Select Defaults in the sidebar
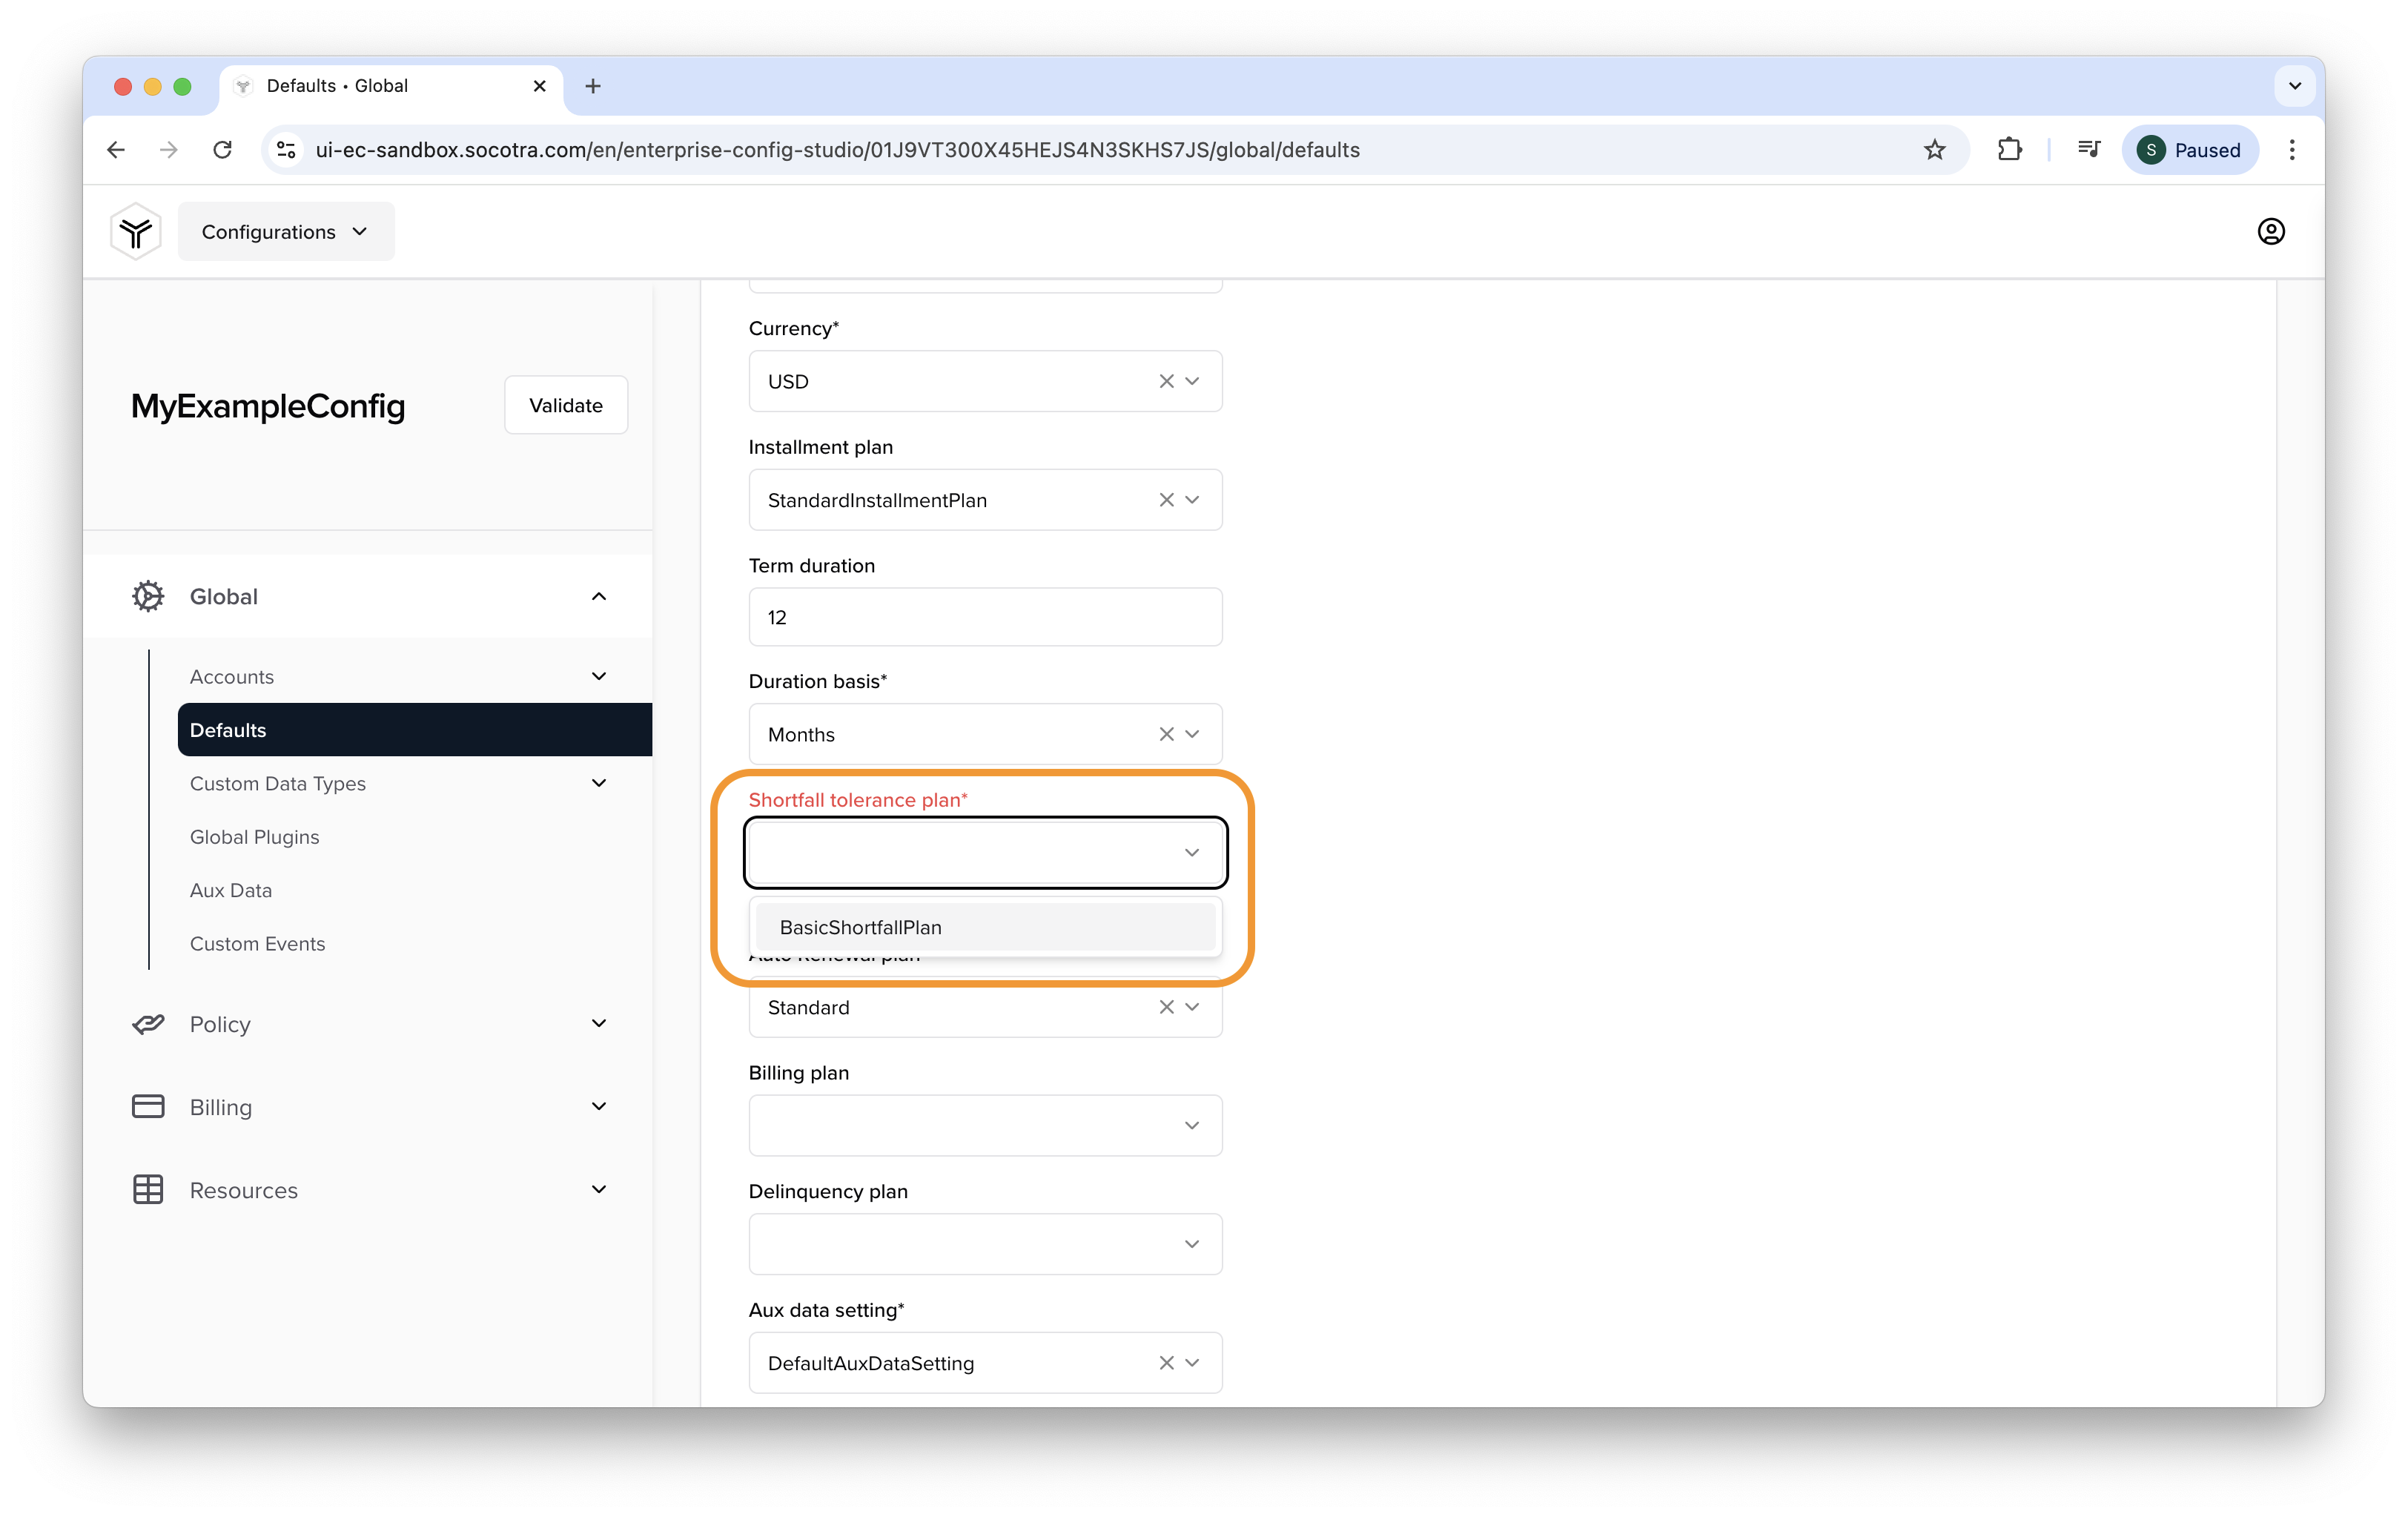The image size is (2408, 1517). coord(415,730)
